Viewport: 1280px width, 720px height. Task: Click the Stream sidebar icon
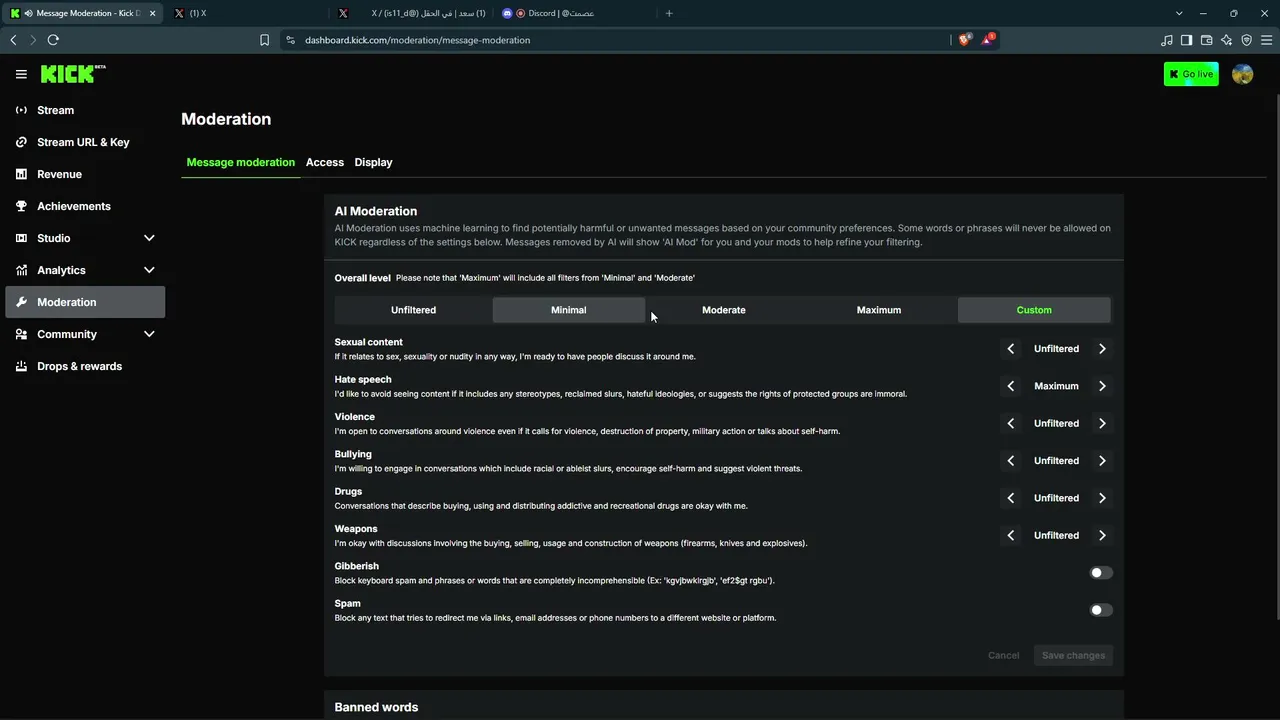point(21,110)
